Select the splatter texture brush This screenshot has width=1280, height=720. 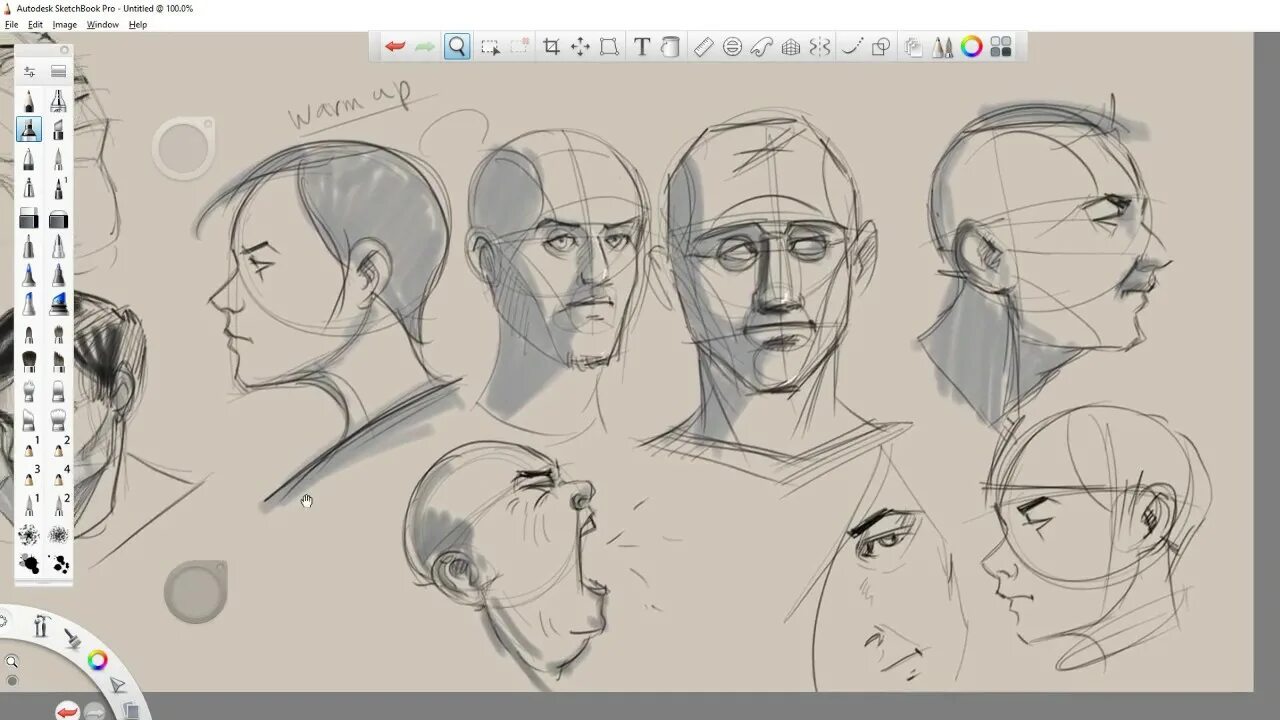tap(29, 535)
